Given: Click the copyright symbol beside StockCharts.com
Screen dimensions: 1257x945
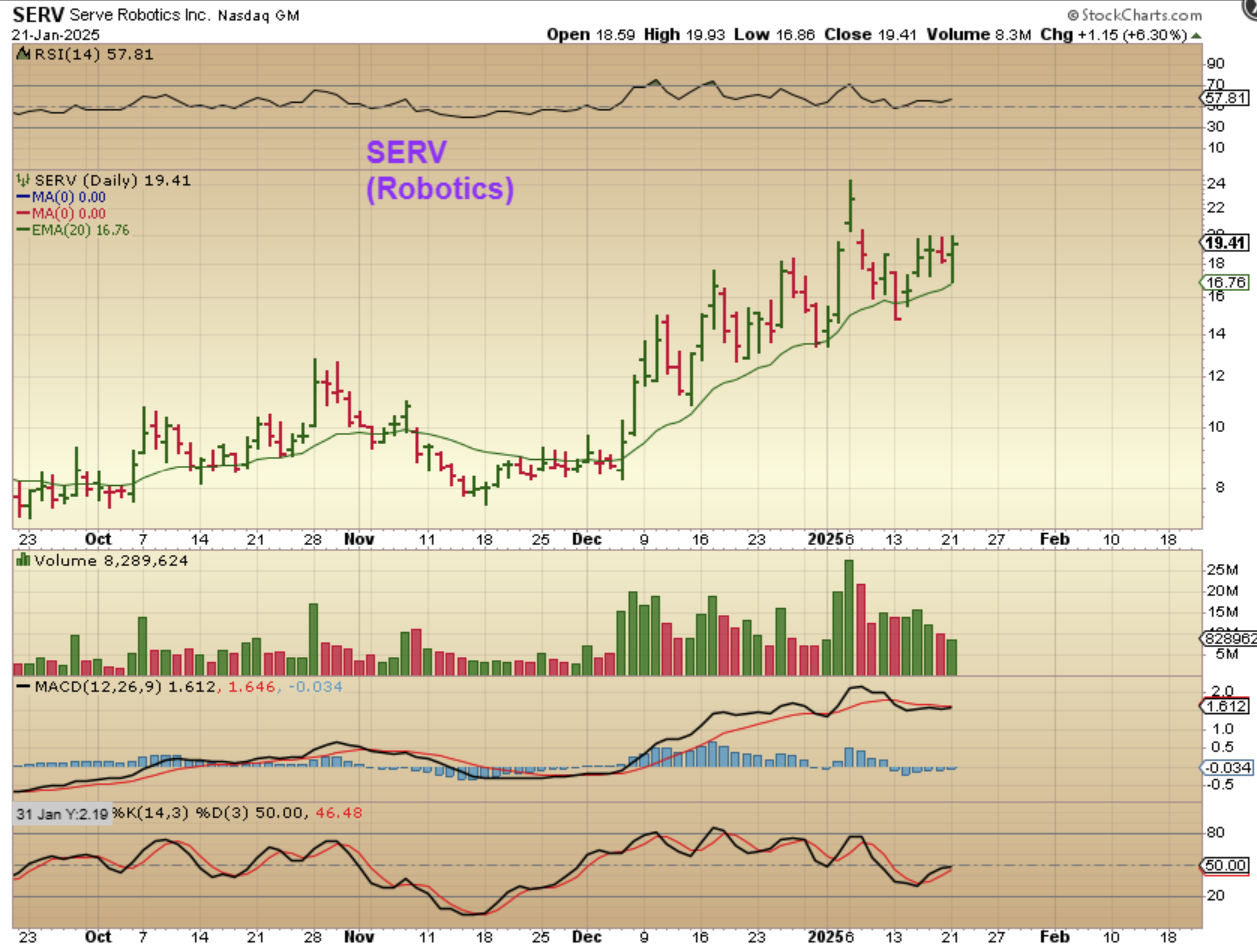Looking at the screenshot, I should pos(1073,15).
